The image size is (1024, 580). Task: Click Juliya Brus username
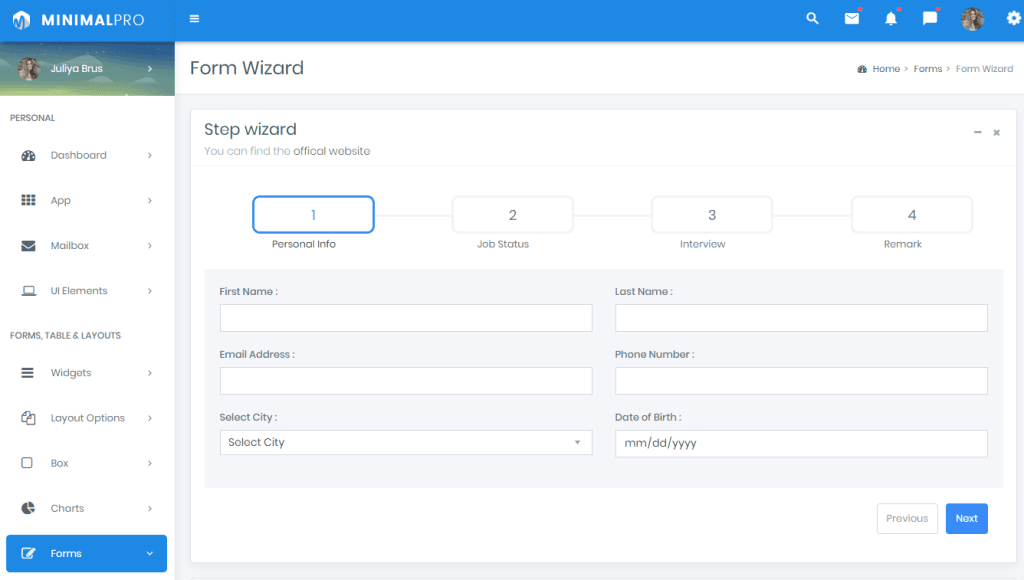[77, 69]
